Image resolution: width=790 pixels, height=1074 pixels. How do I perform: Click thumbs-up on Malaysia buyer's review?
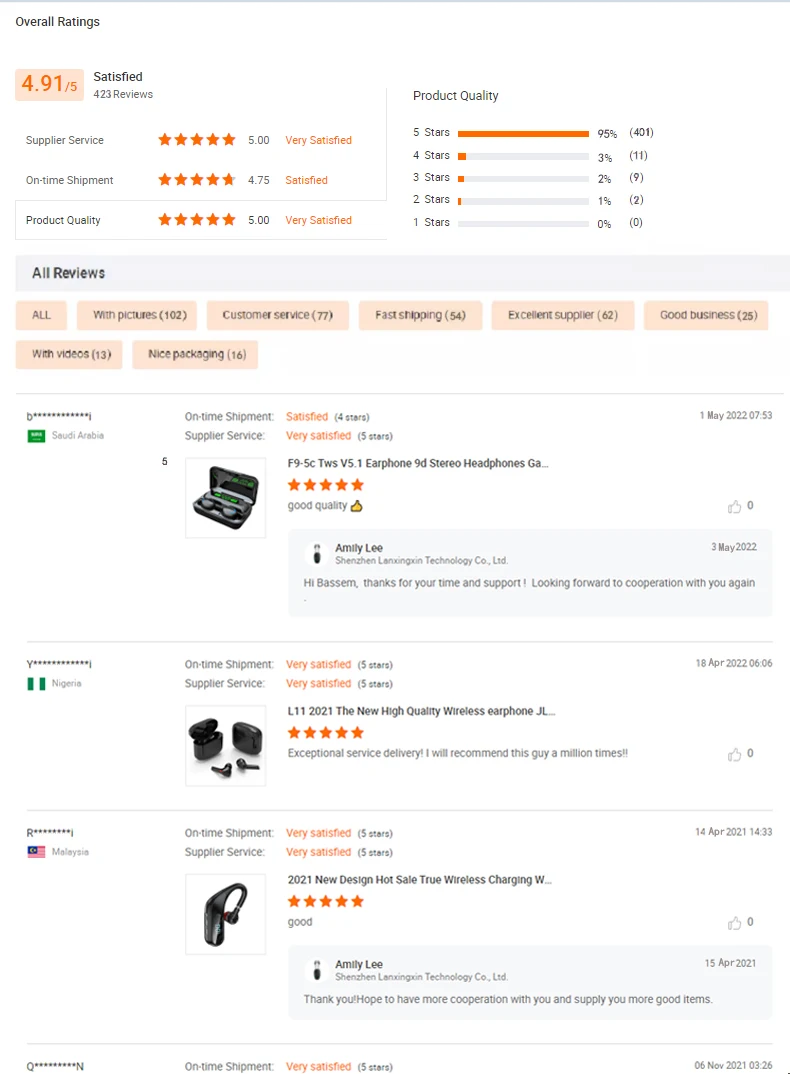coord(735,923)
